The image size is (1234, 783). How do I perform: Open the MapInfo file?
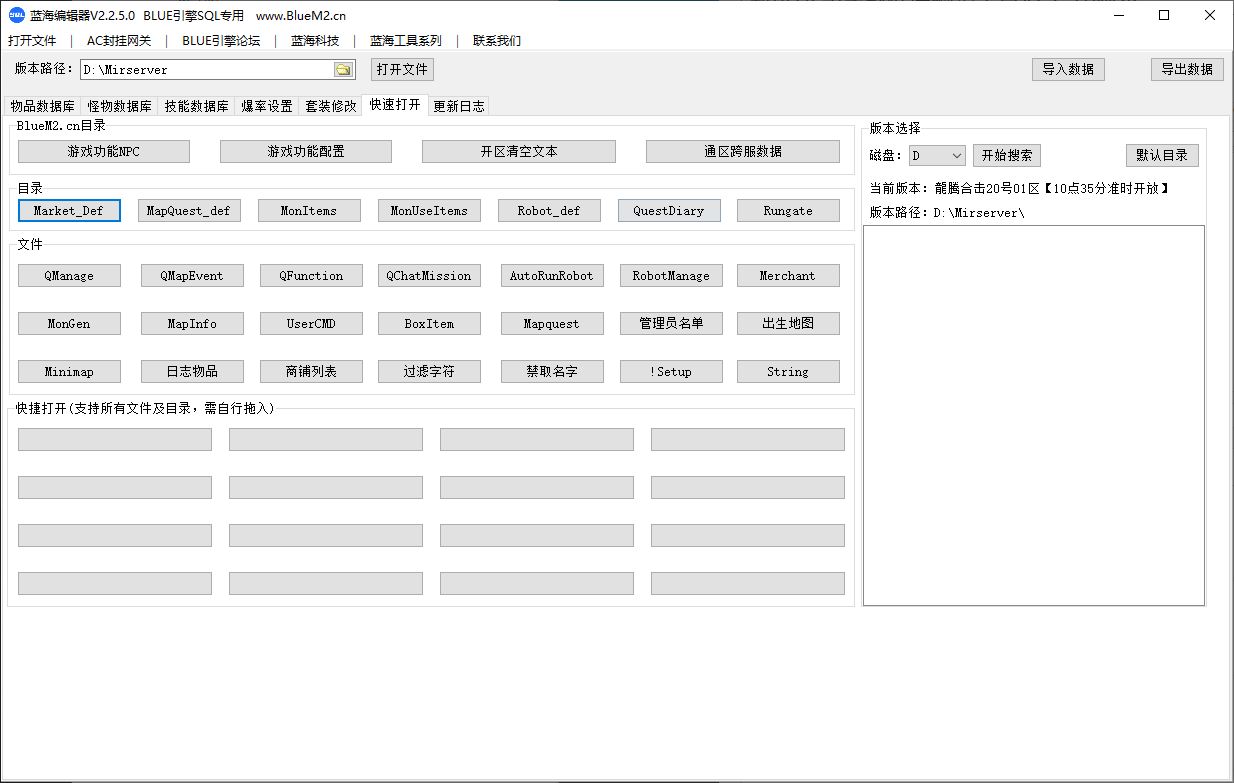click(192, 323)
